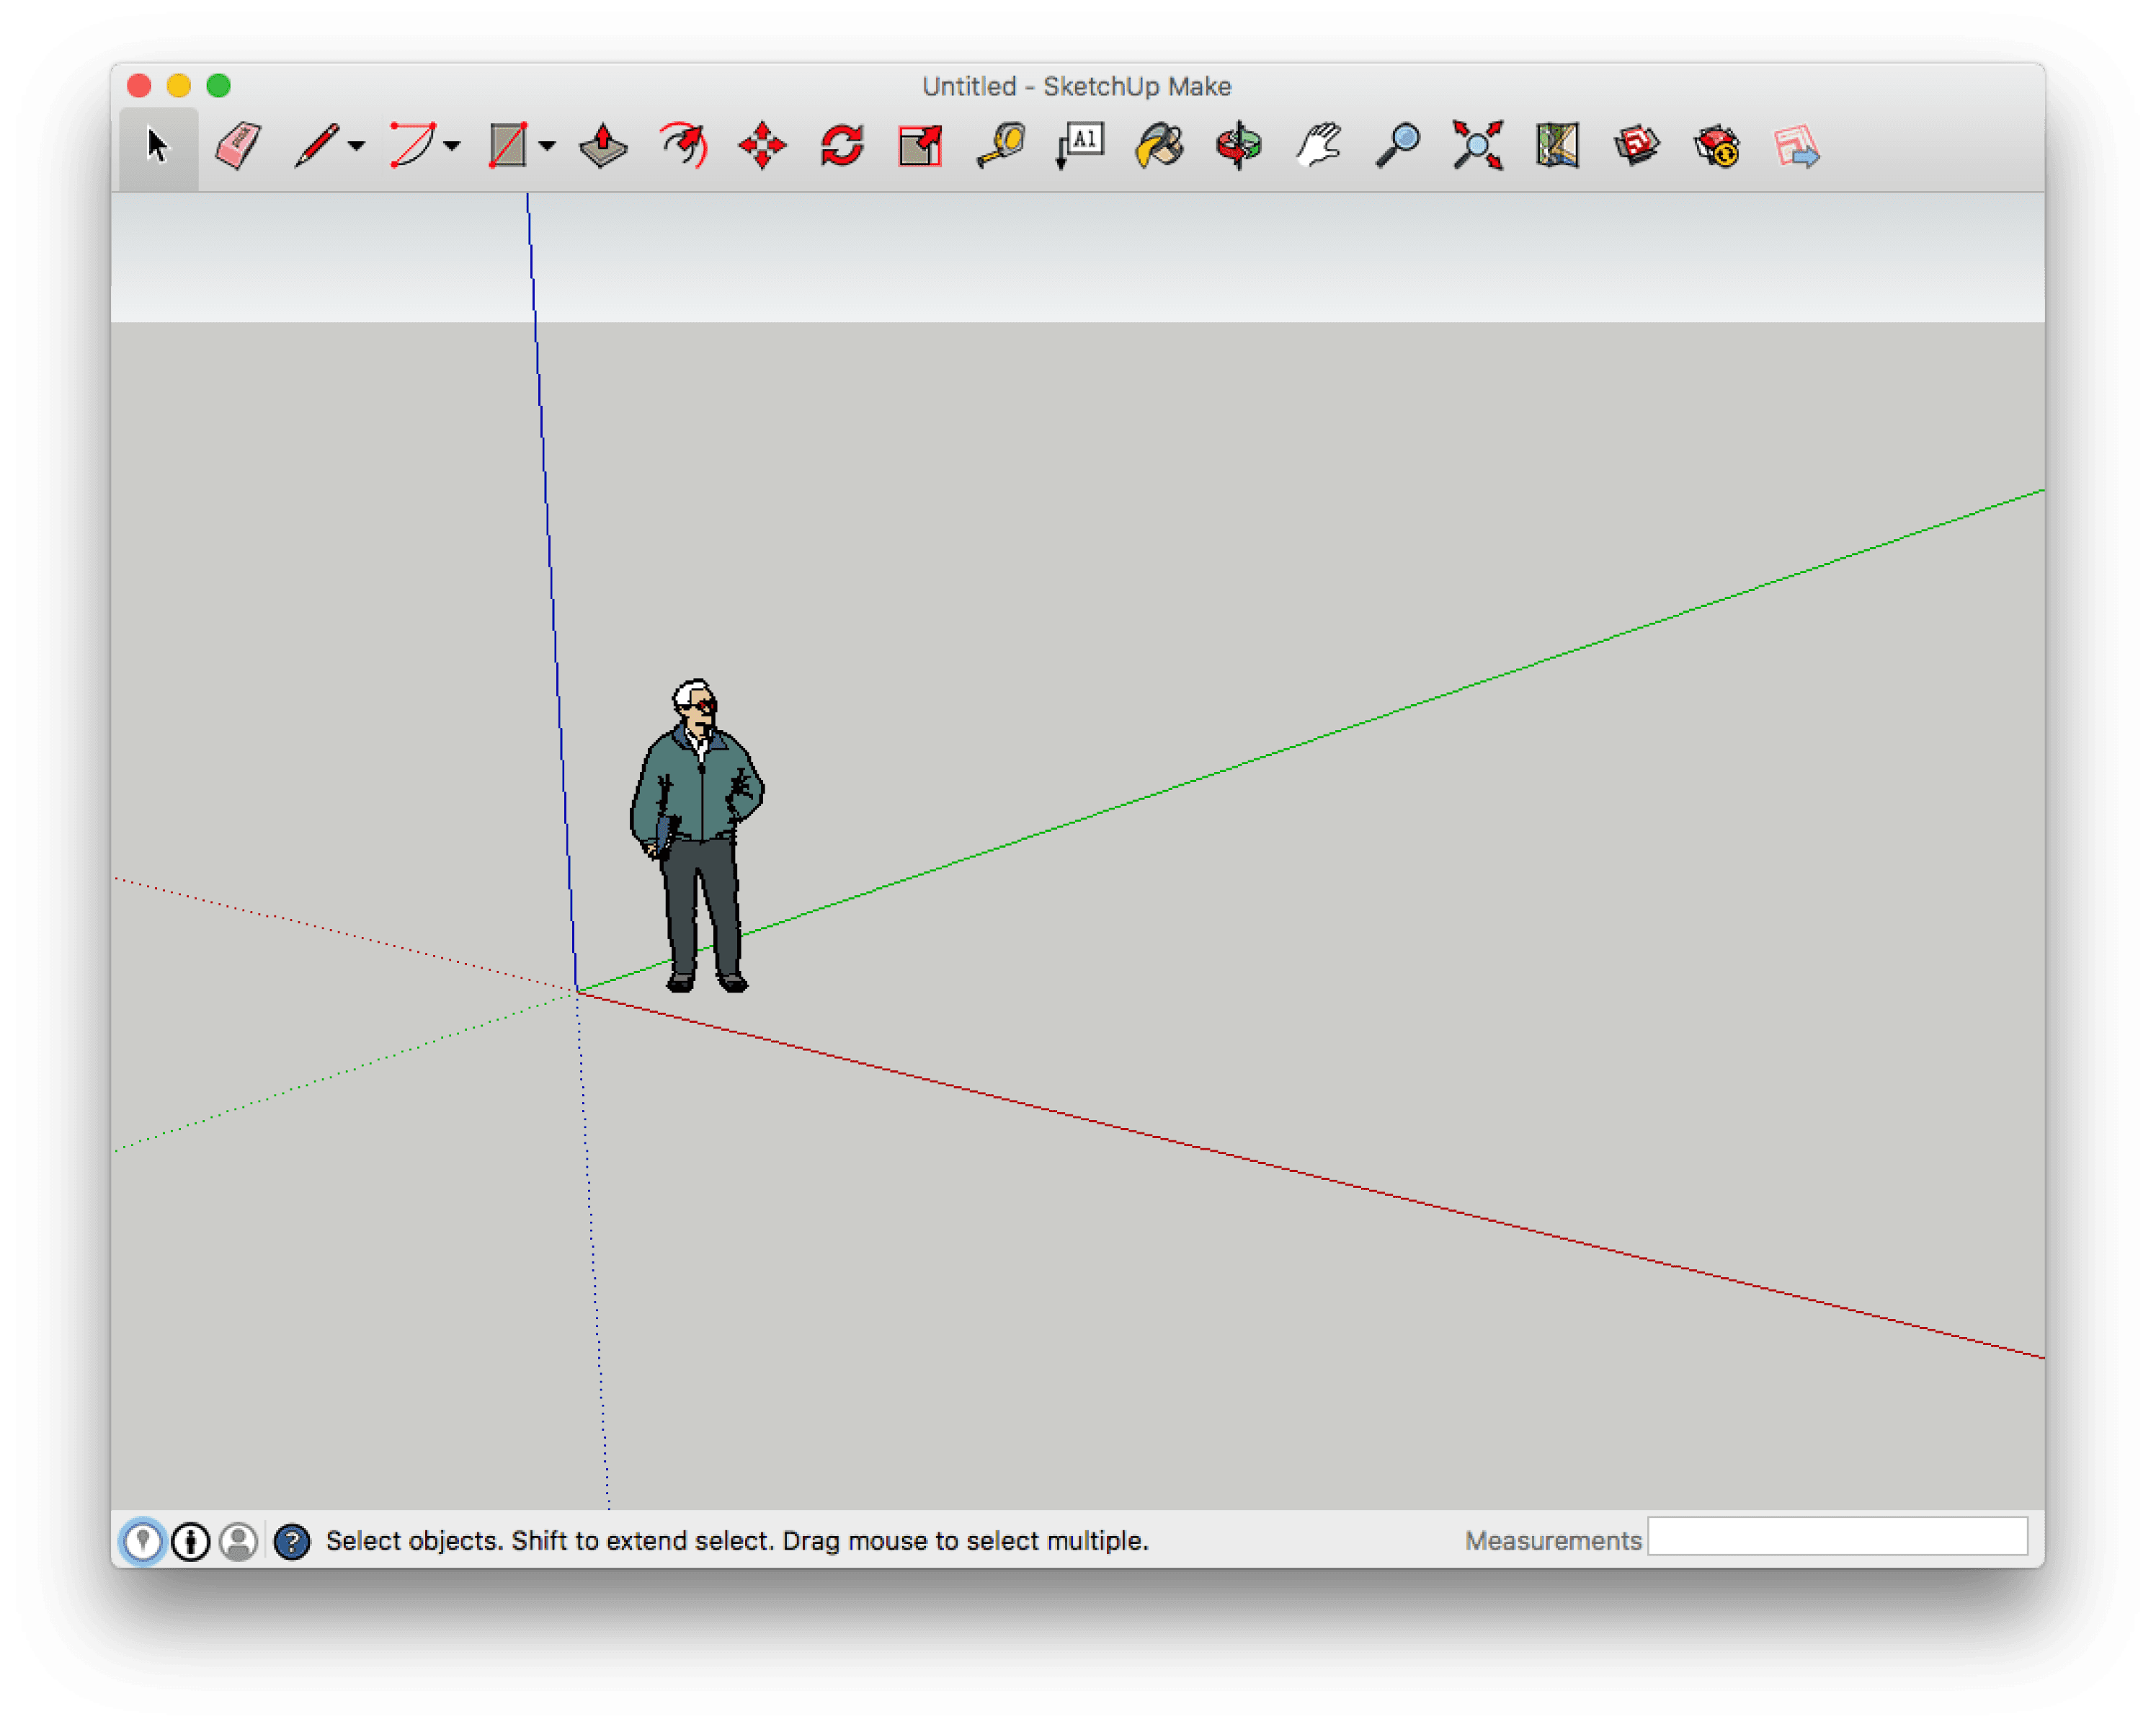2156x1727 pixels.
Task: Pick the pink Eraser tool
Action: click(238, 146)
